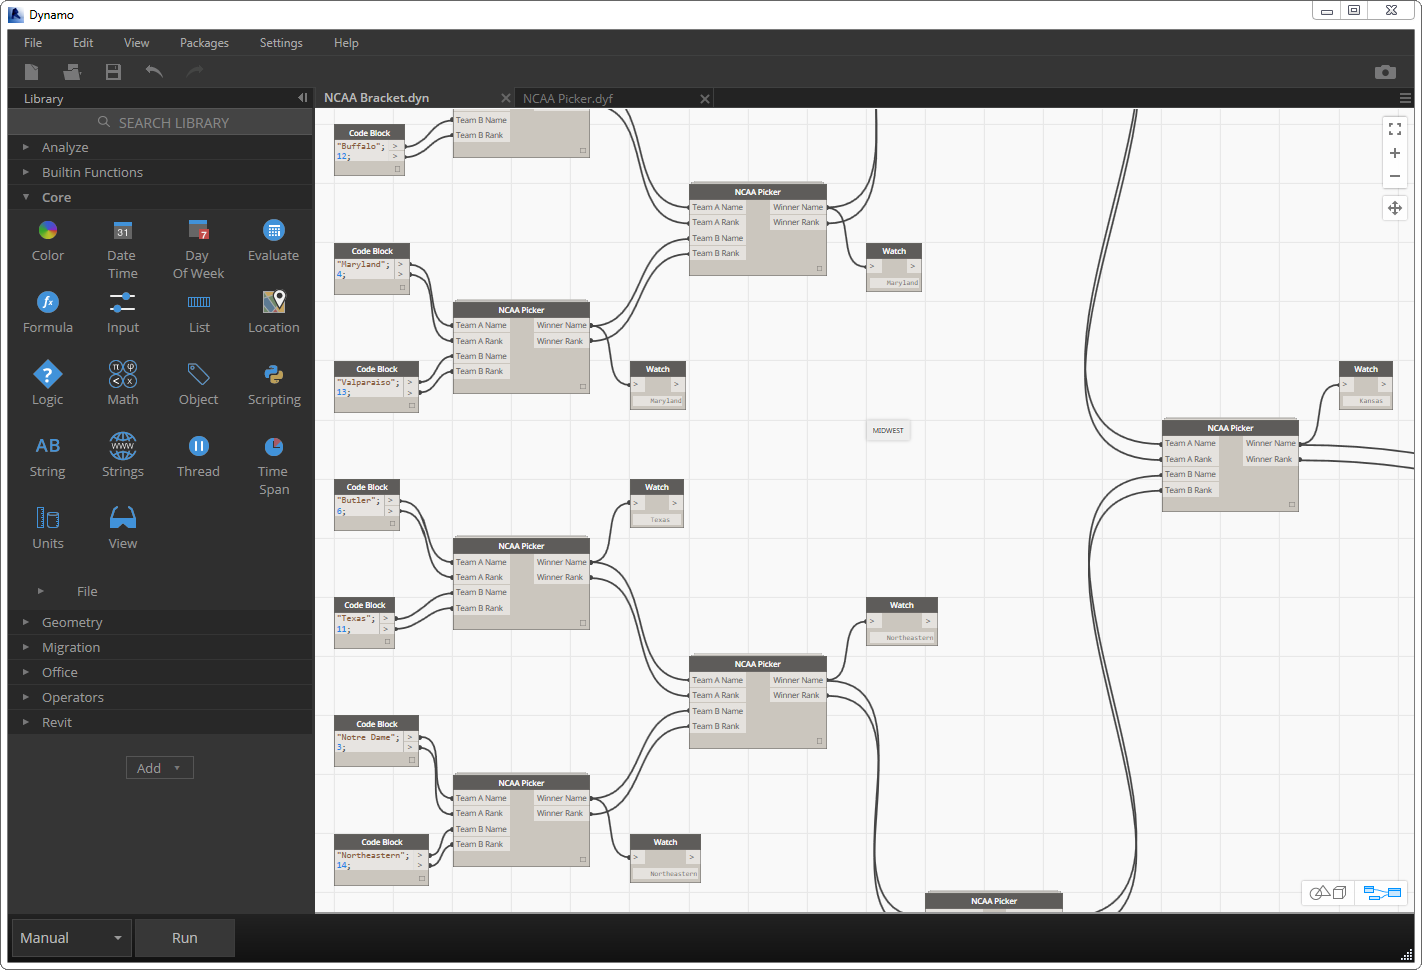Open the Manual run mode dropdown
This screenshot has height=970, width=1422.
tap(72, 938)
